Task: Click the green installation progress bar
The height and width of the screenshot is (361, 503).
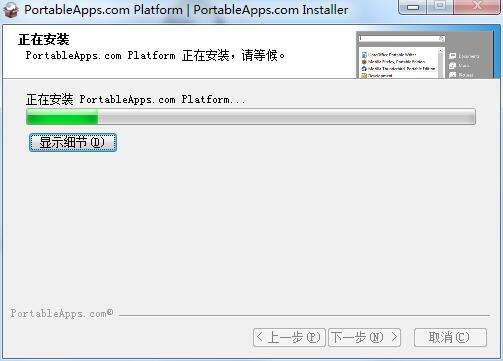Action: pos(251,116)
